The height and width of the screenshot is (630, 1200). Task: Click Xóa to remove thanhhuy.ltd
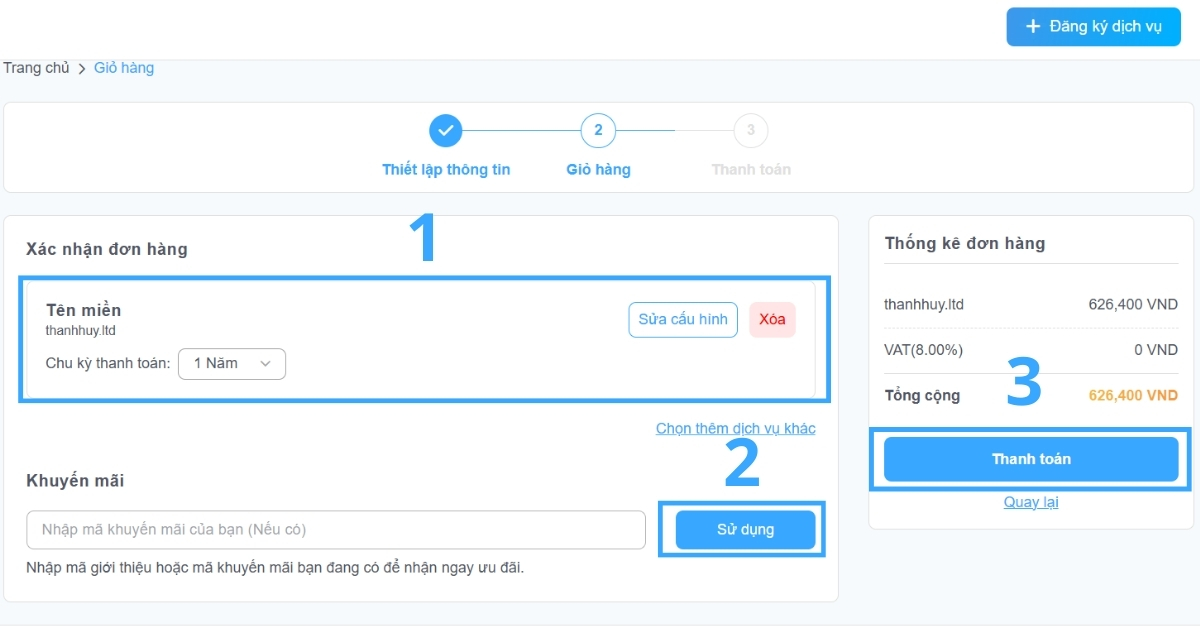[772, 320]
